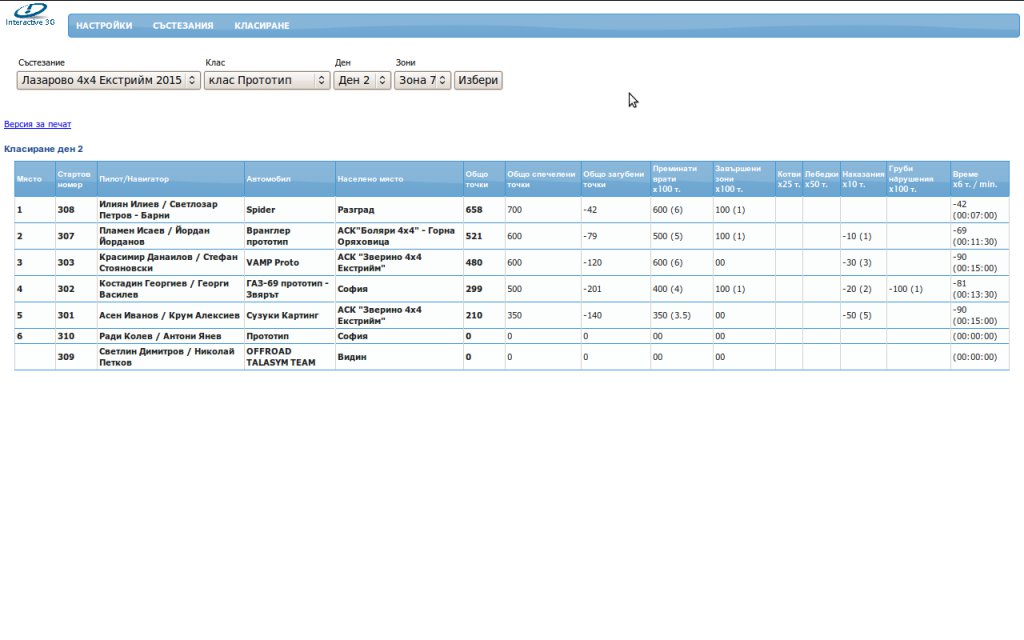Click the Наказания column header
Screen dimensions: 1024x640
(x=863, y=179)
